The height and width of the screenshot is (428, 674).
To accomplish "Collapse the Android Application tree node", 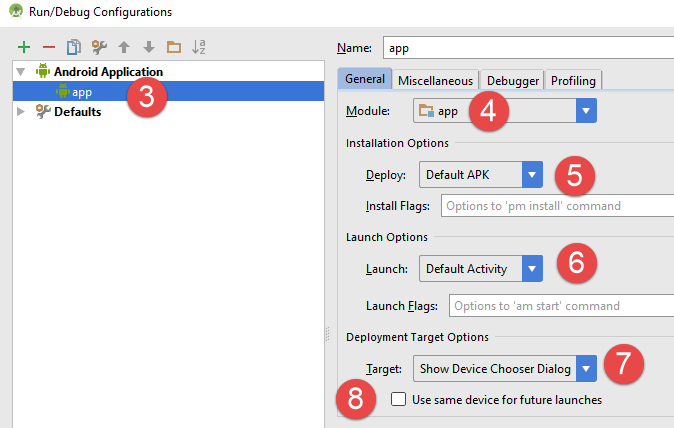I will point(22,72).
